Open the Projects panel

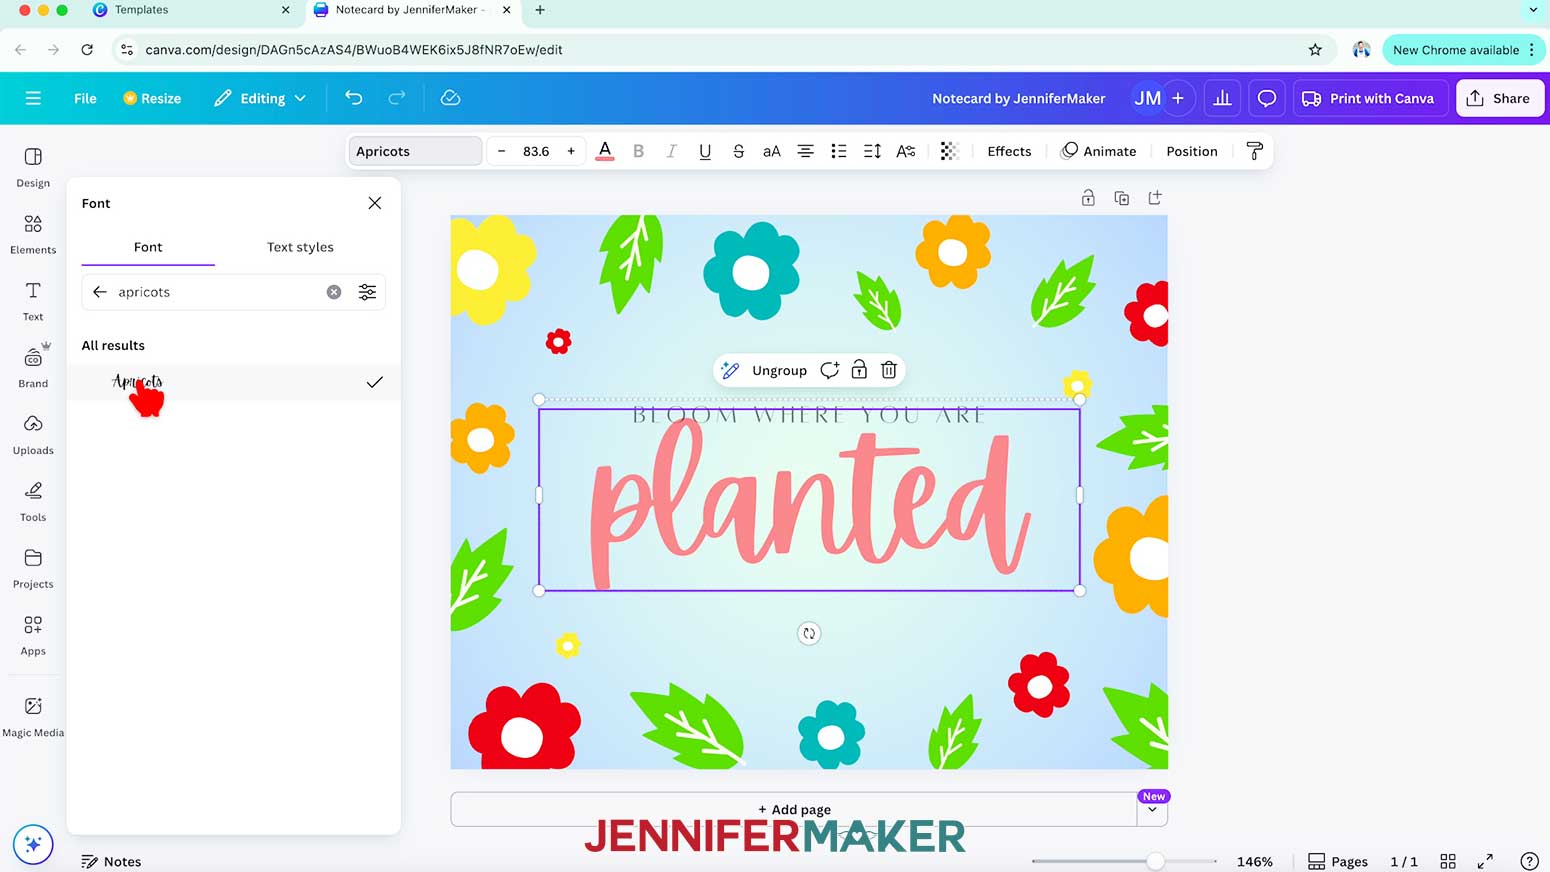(x=33, y=569)
